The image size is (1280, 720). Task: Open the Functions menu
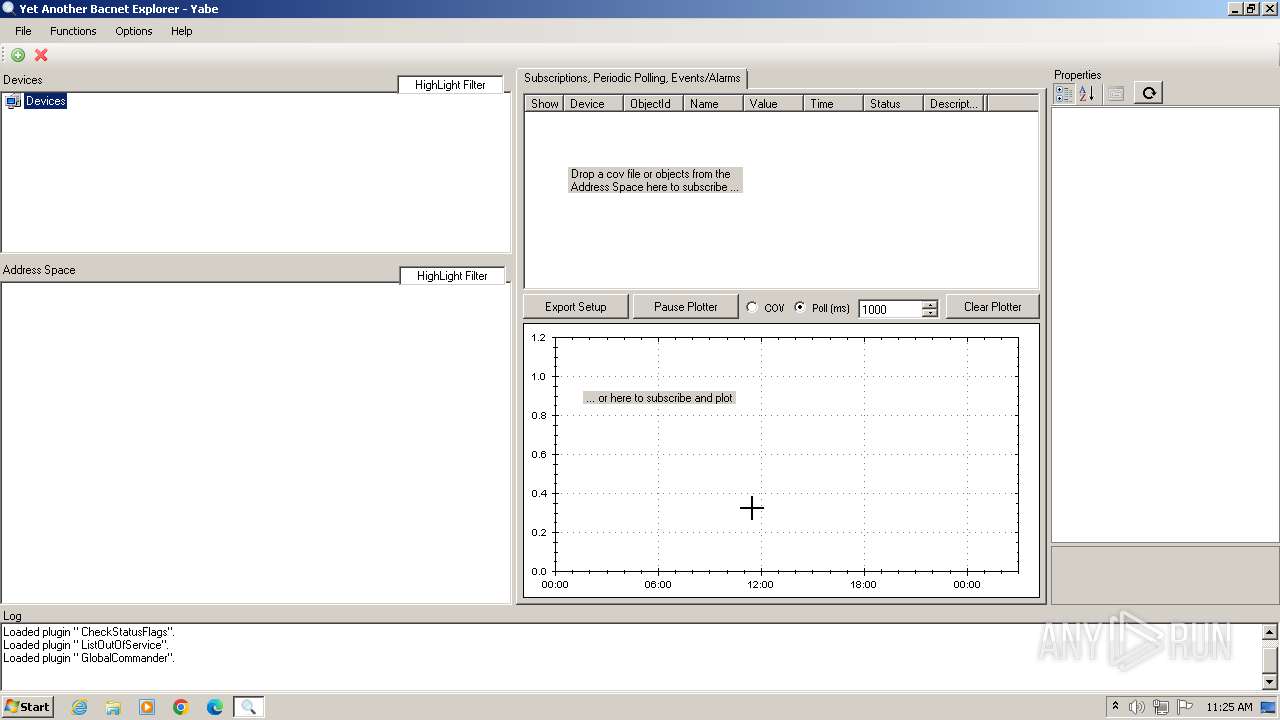pos(73,31)
